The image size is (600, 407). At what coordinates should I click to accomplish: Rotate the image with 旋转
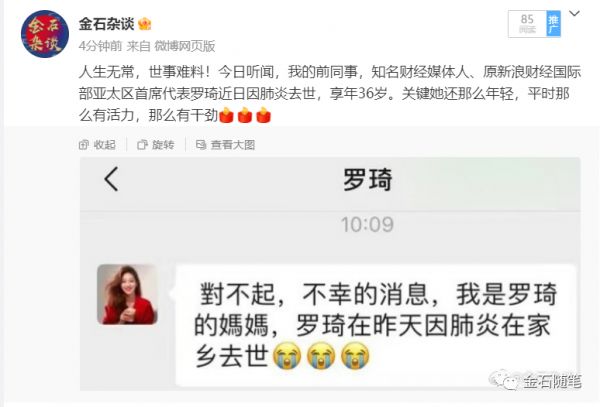point(156,145)
